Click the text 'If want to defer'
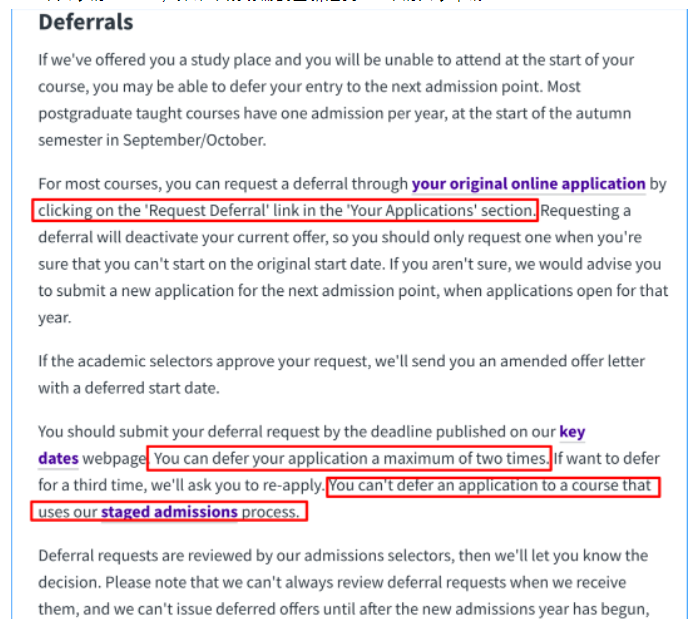This screenshot has width=696, height=619. pyautogui.click(x=606, y=458)
